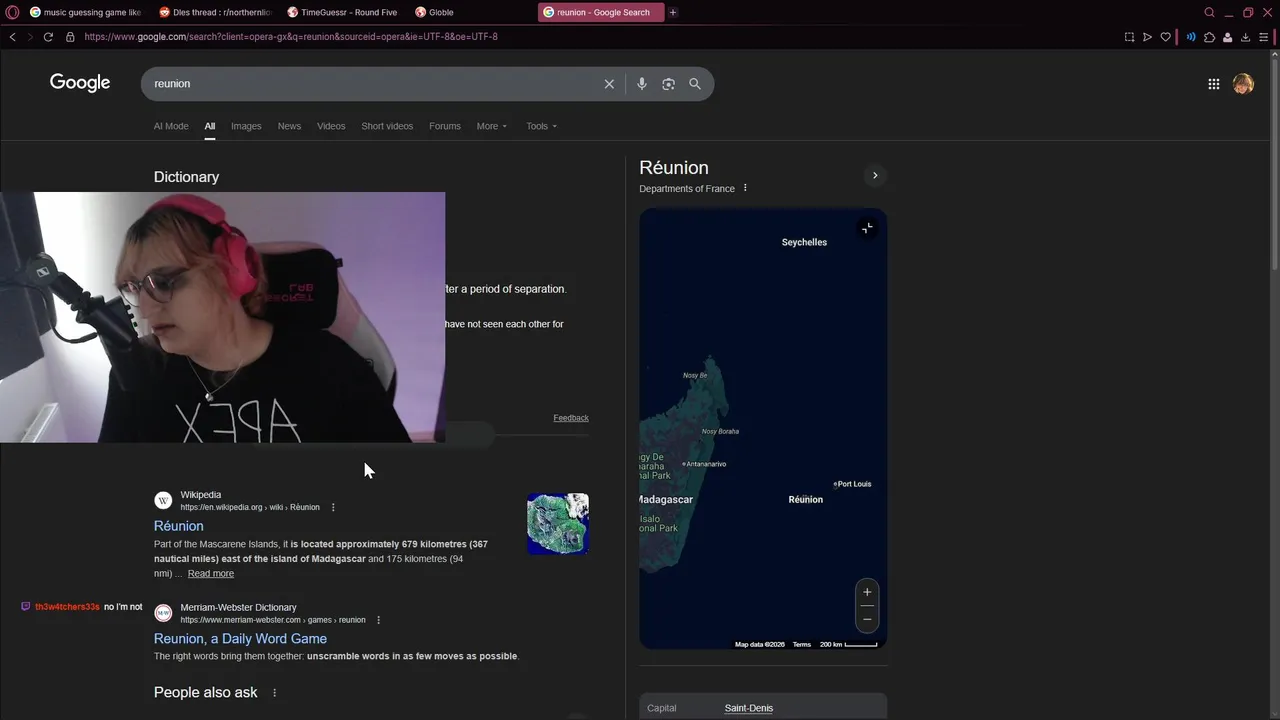Open the Google account avatar
The height and width of the screenshot is (720, 1280).
coord(1243,84)
